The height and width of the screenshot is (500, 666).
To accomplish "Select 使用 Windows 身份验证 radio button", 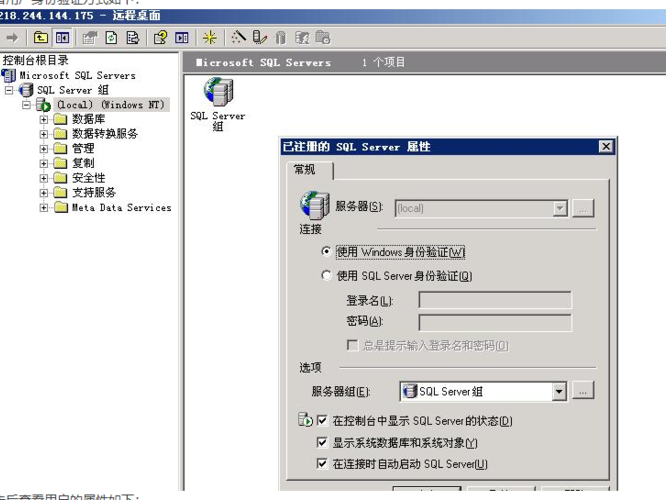I will [x=326, y=251].
